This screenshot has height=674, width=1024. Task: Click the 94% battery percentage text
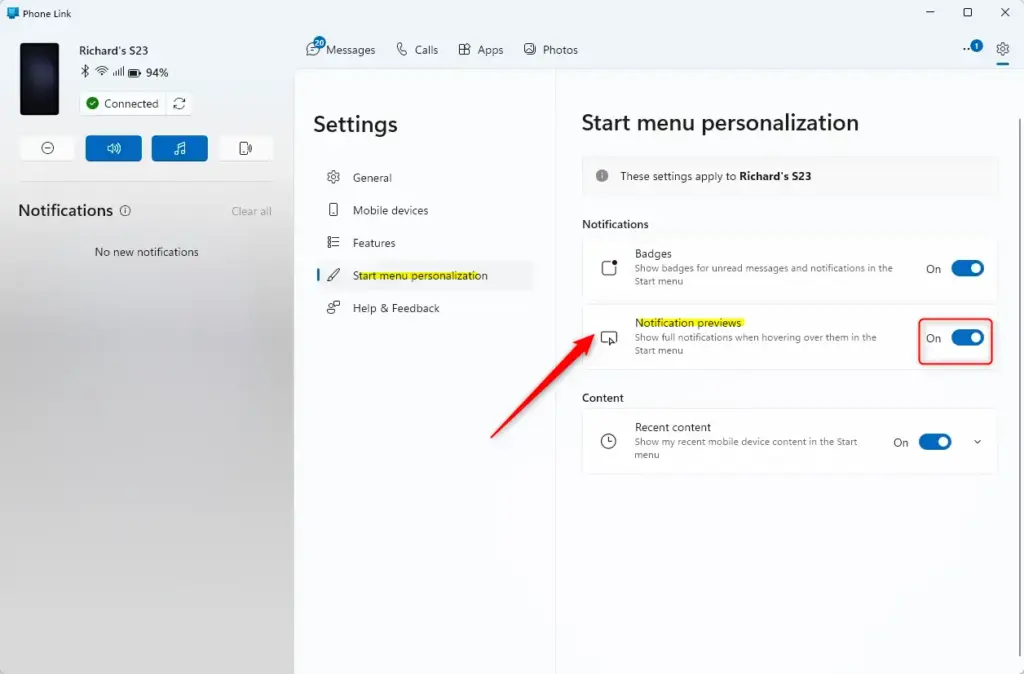coord(157,72)
